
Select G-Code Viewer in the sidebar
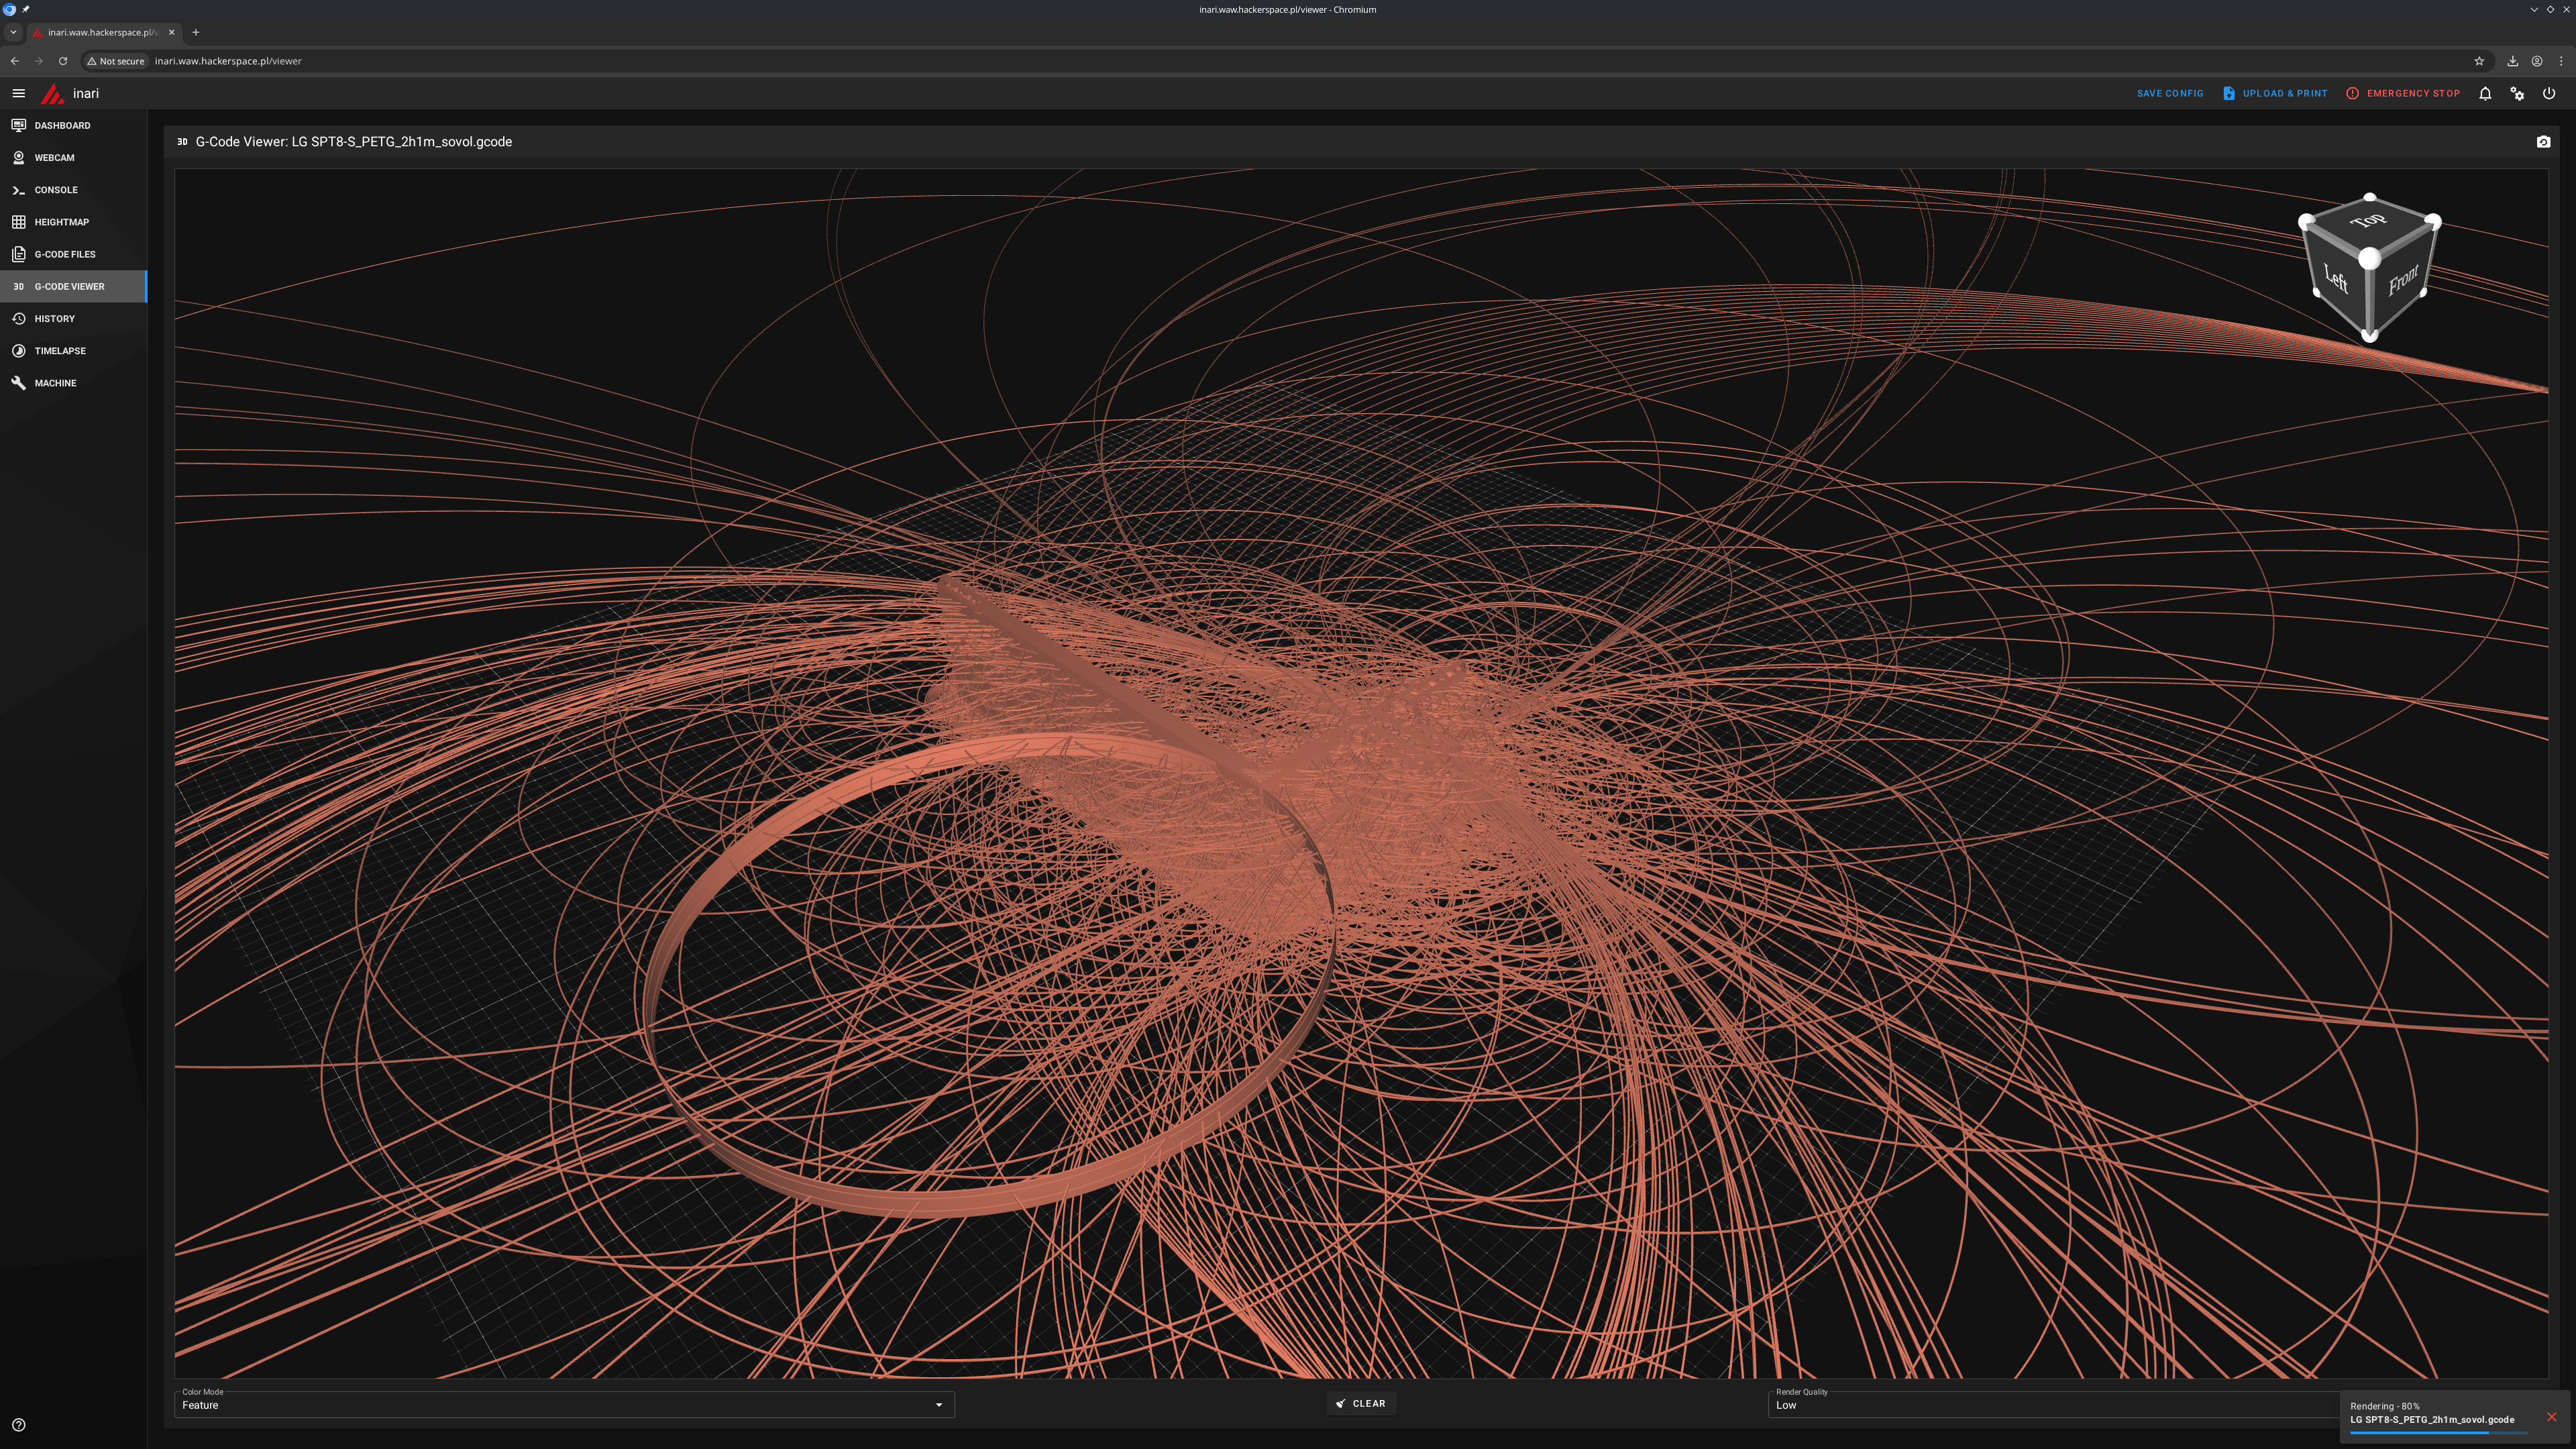click(74, 286)
